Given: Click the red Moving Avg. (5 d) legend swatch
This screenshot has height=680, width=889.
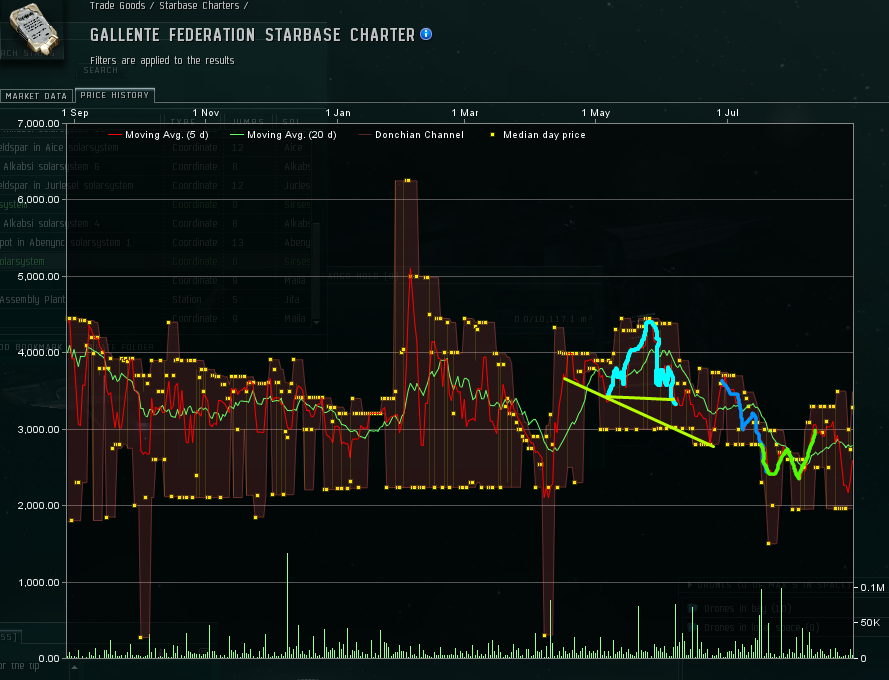Looking at the screenshot, I should [x=115, y=135].
